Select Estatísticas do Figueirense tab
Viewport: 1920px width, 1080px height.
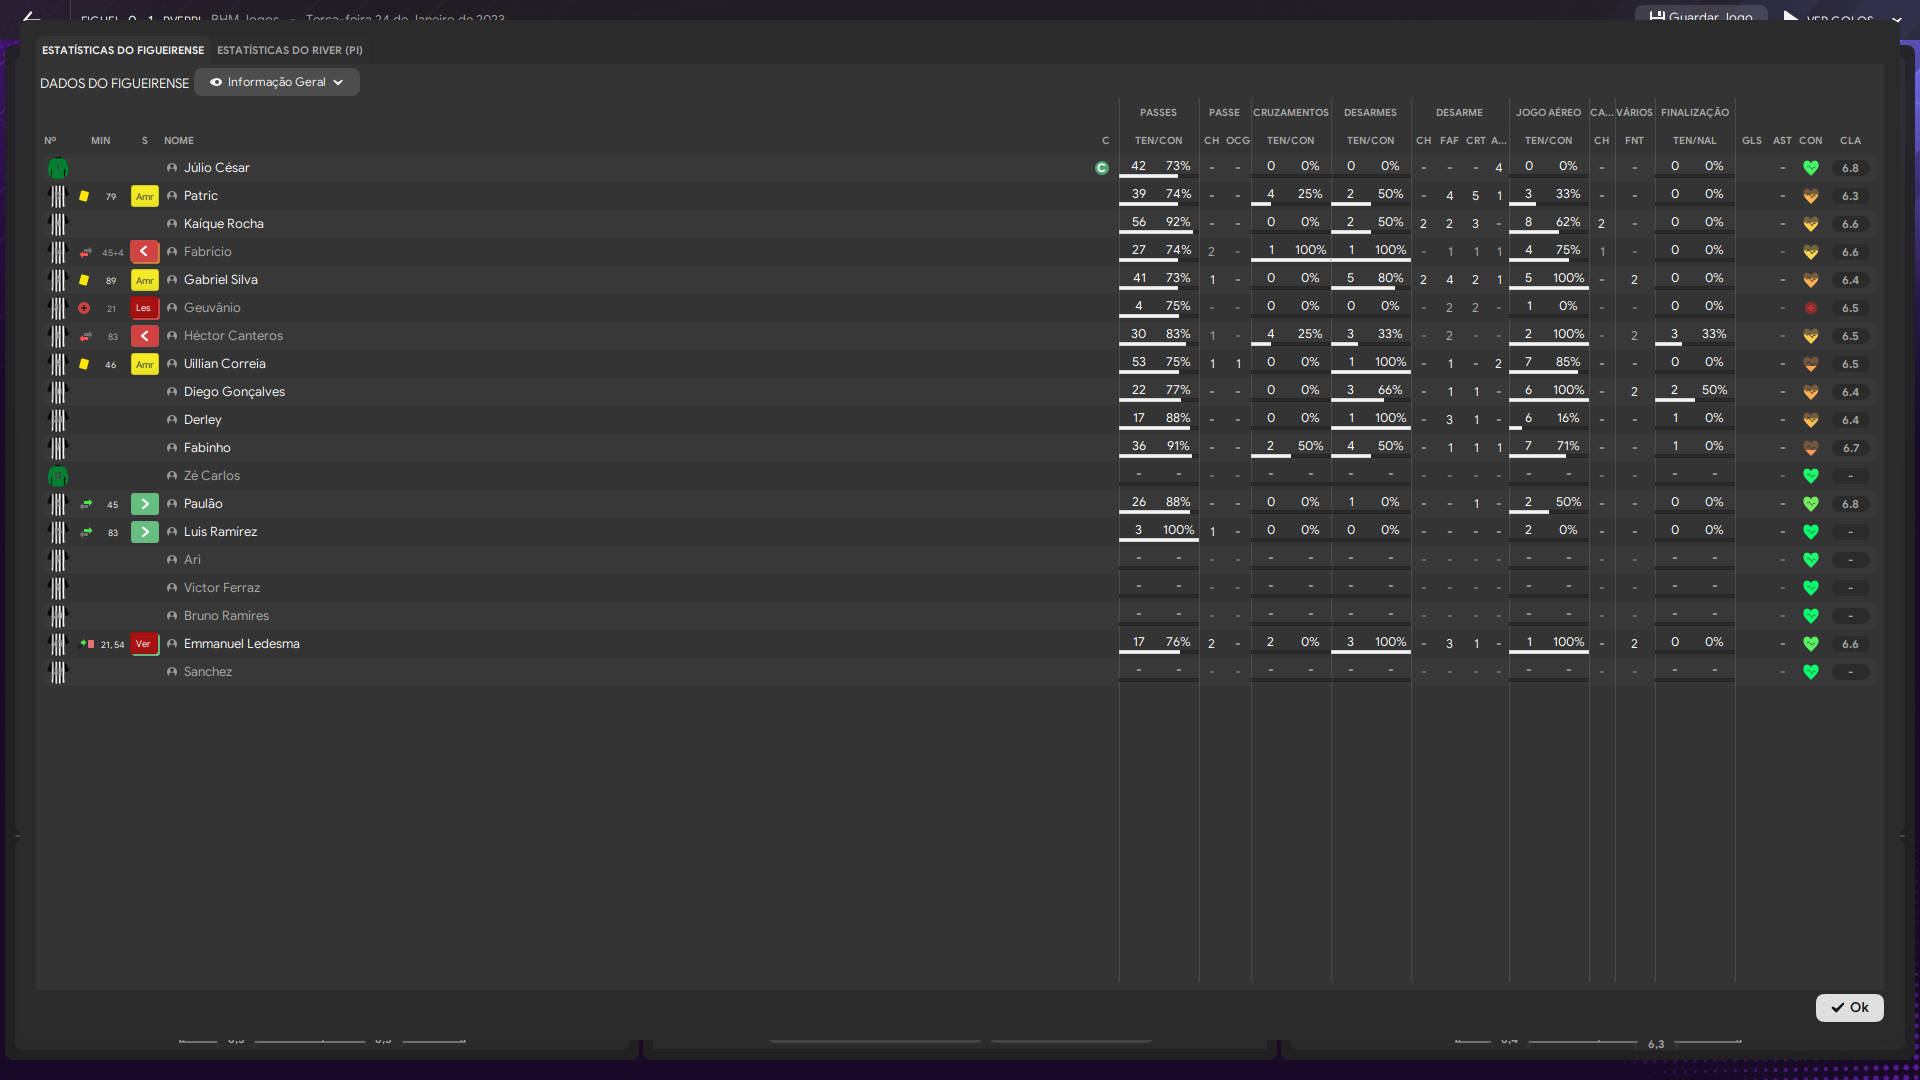pyautogui.click(x=123, y=50)
